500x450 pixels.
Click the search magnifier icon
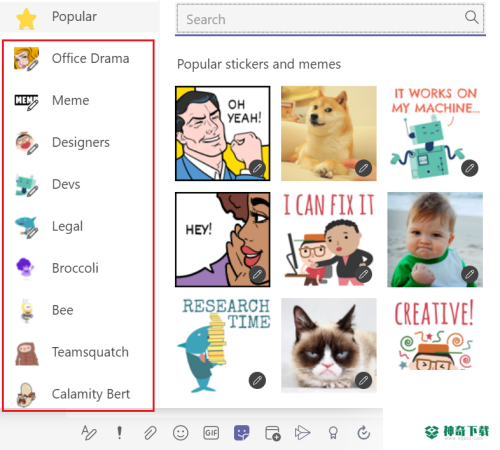point(472,17)
